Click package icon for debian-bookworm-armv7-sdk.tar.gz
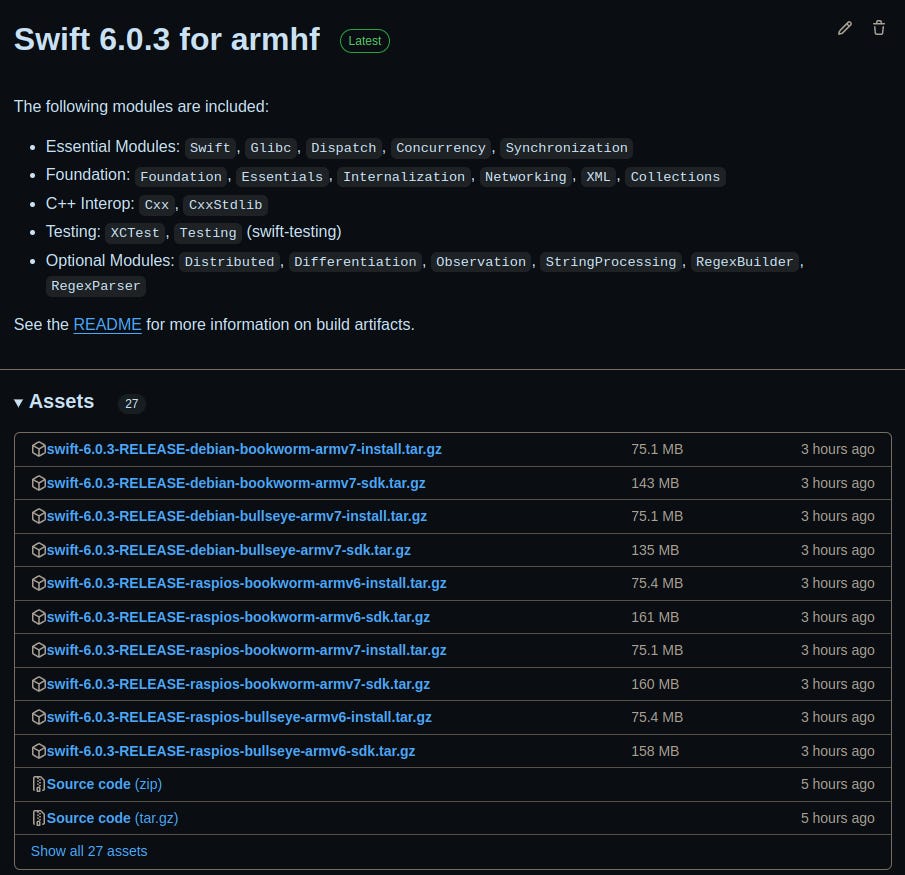The image size is (905, 875). coord(39,483)
